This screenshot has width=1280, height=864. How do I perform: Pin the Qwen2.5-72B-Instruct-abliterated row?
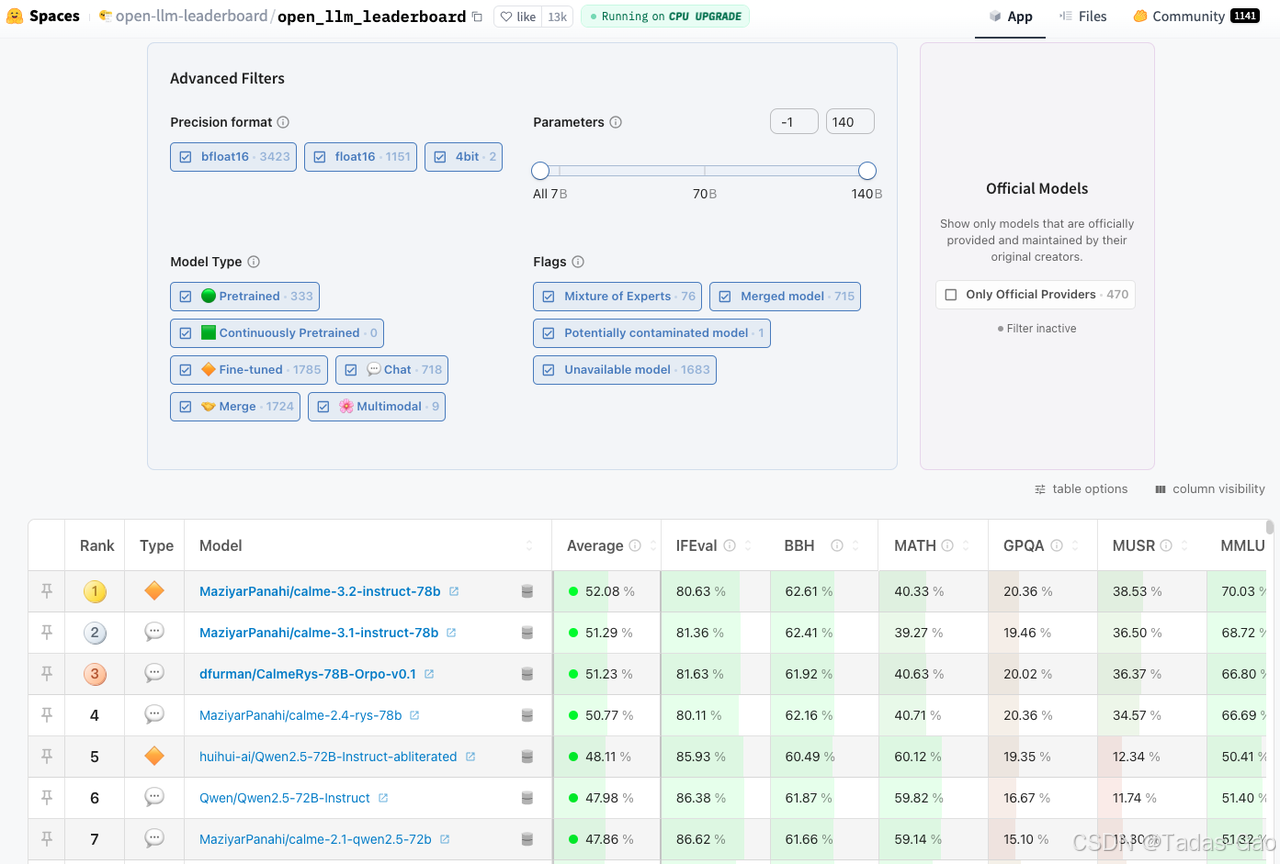pos(46,756)
